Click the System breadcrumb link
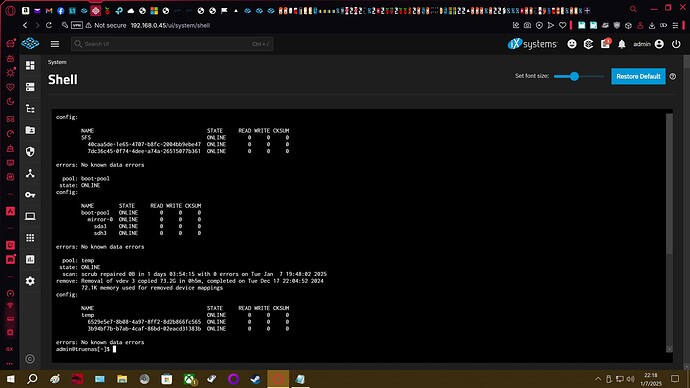 coord(57,62)
